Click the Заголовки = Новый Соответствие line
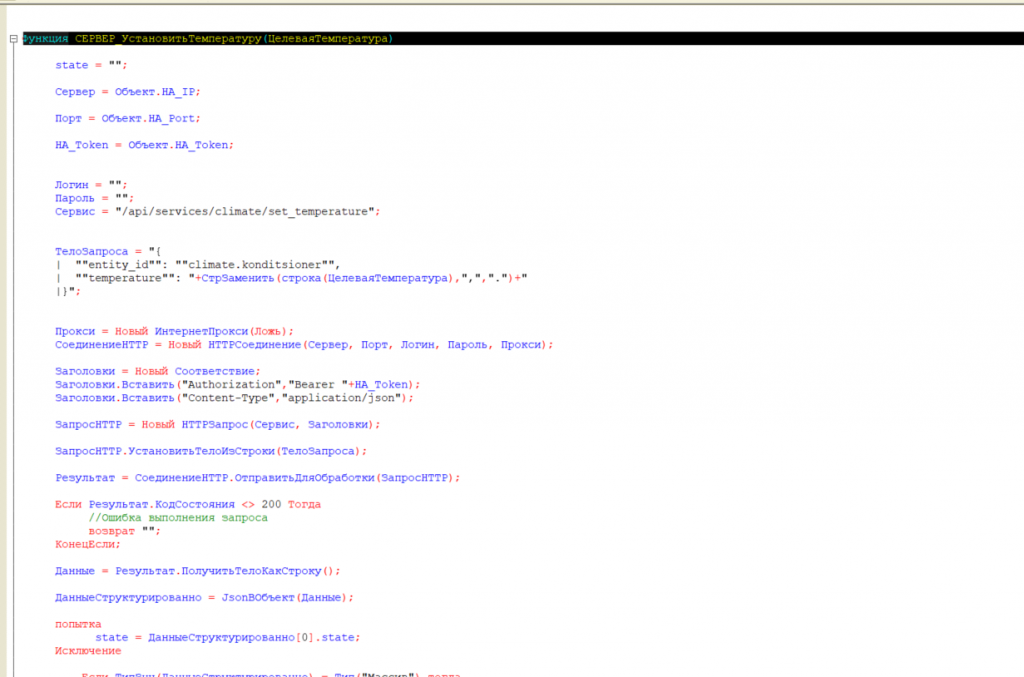 tap(157, 371)
